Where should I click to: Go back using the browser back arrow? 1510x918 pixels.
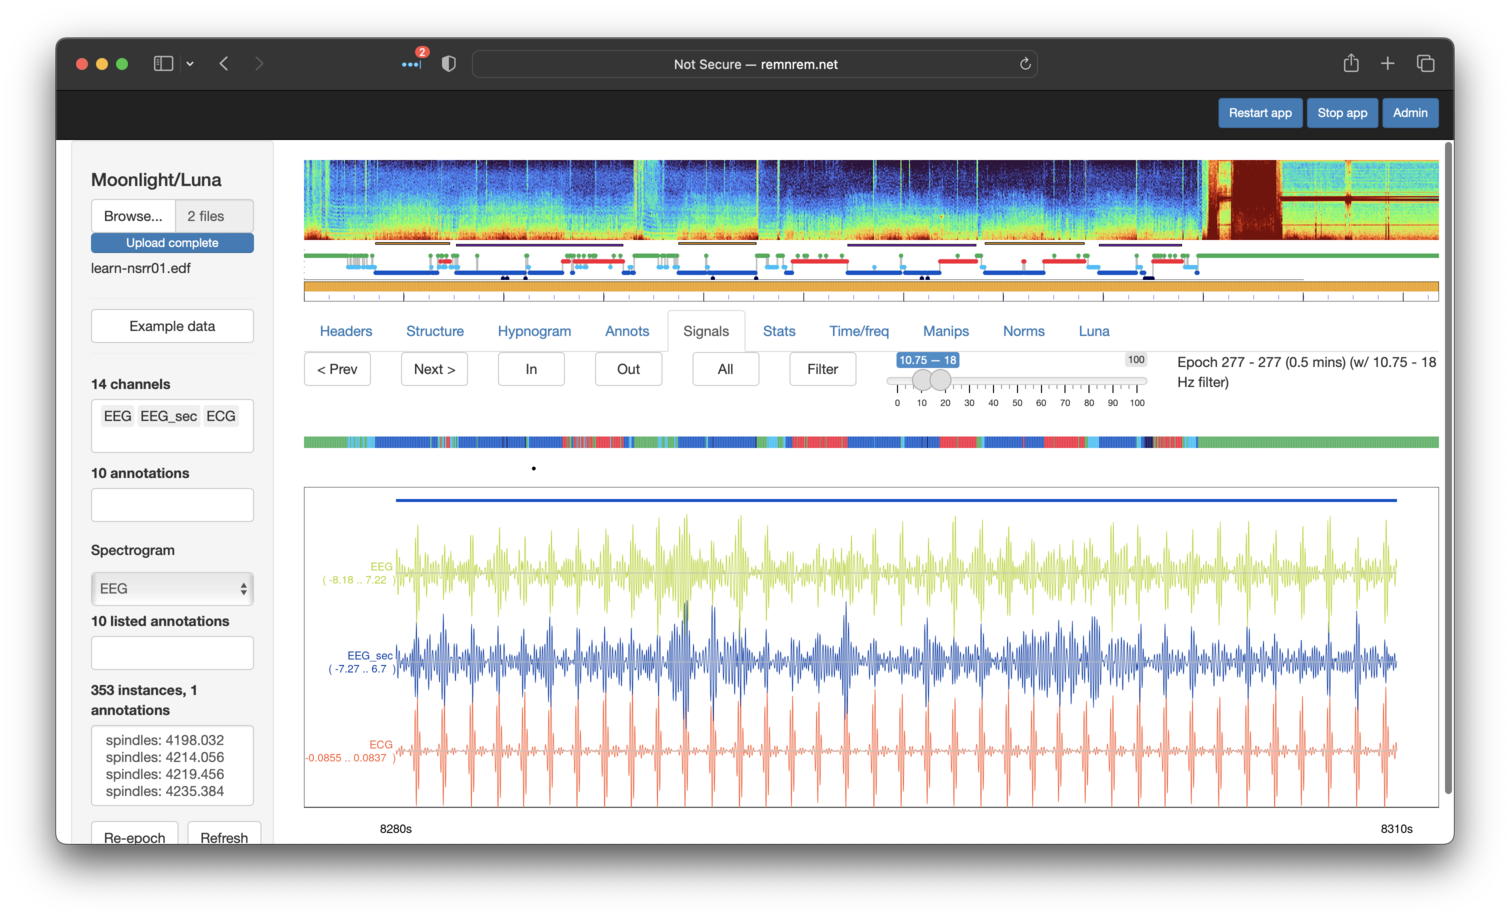(x=224, y=64)
